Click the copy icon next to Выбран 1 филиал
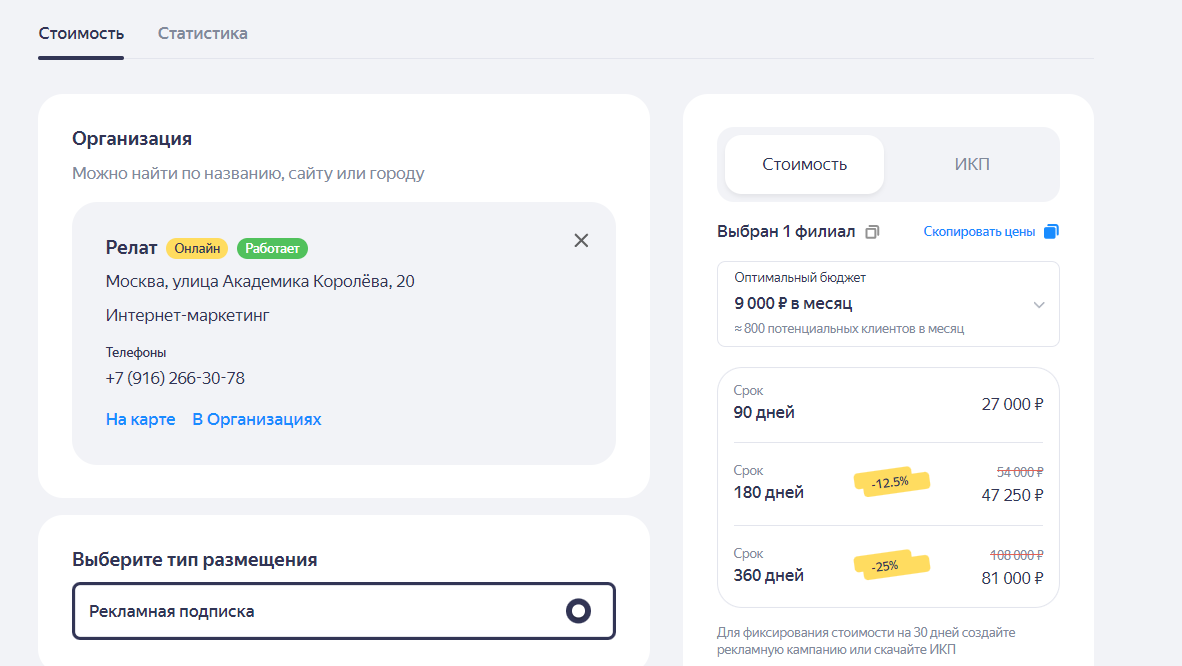 tap(872, 232)
